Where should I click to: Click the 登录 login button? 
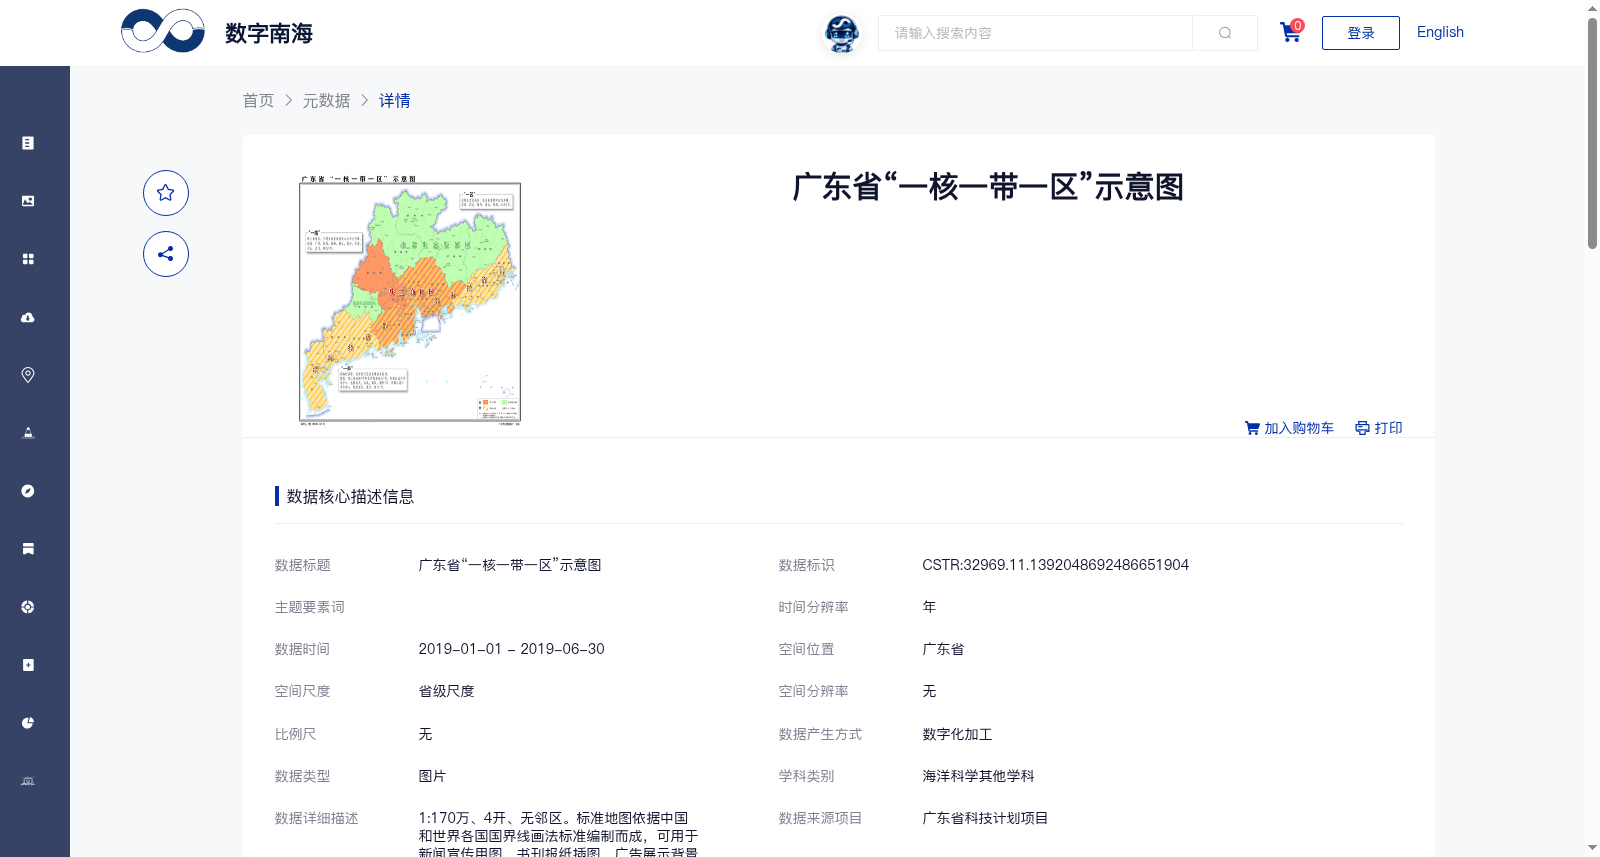(1360, 33)
